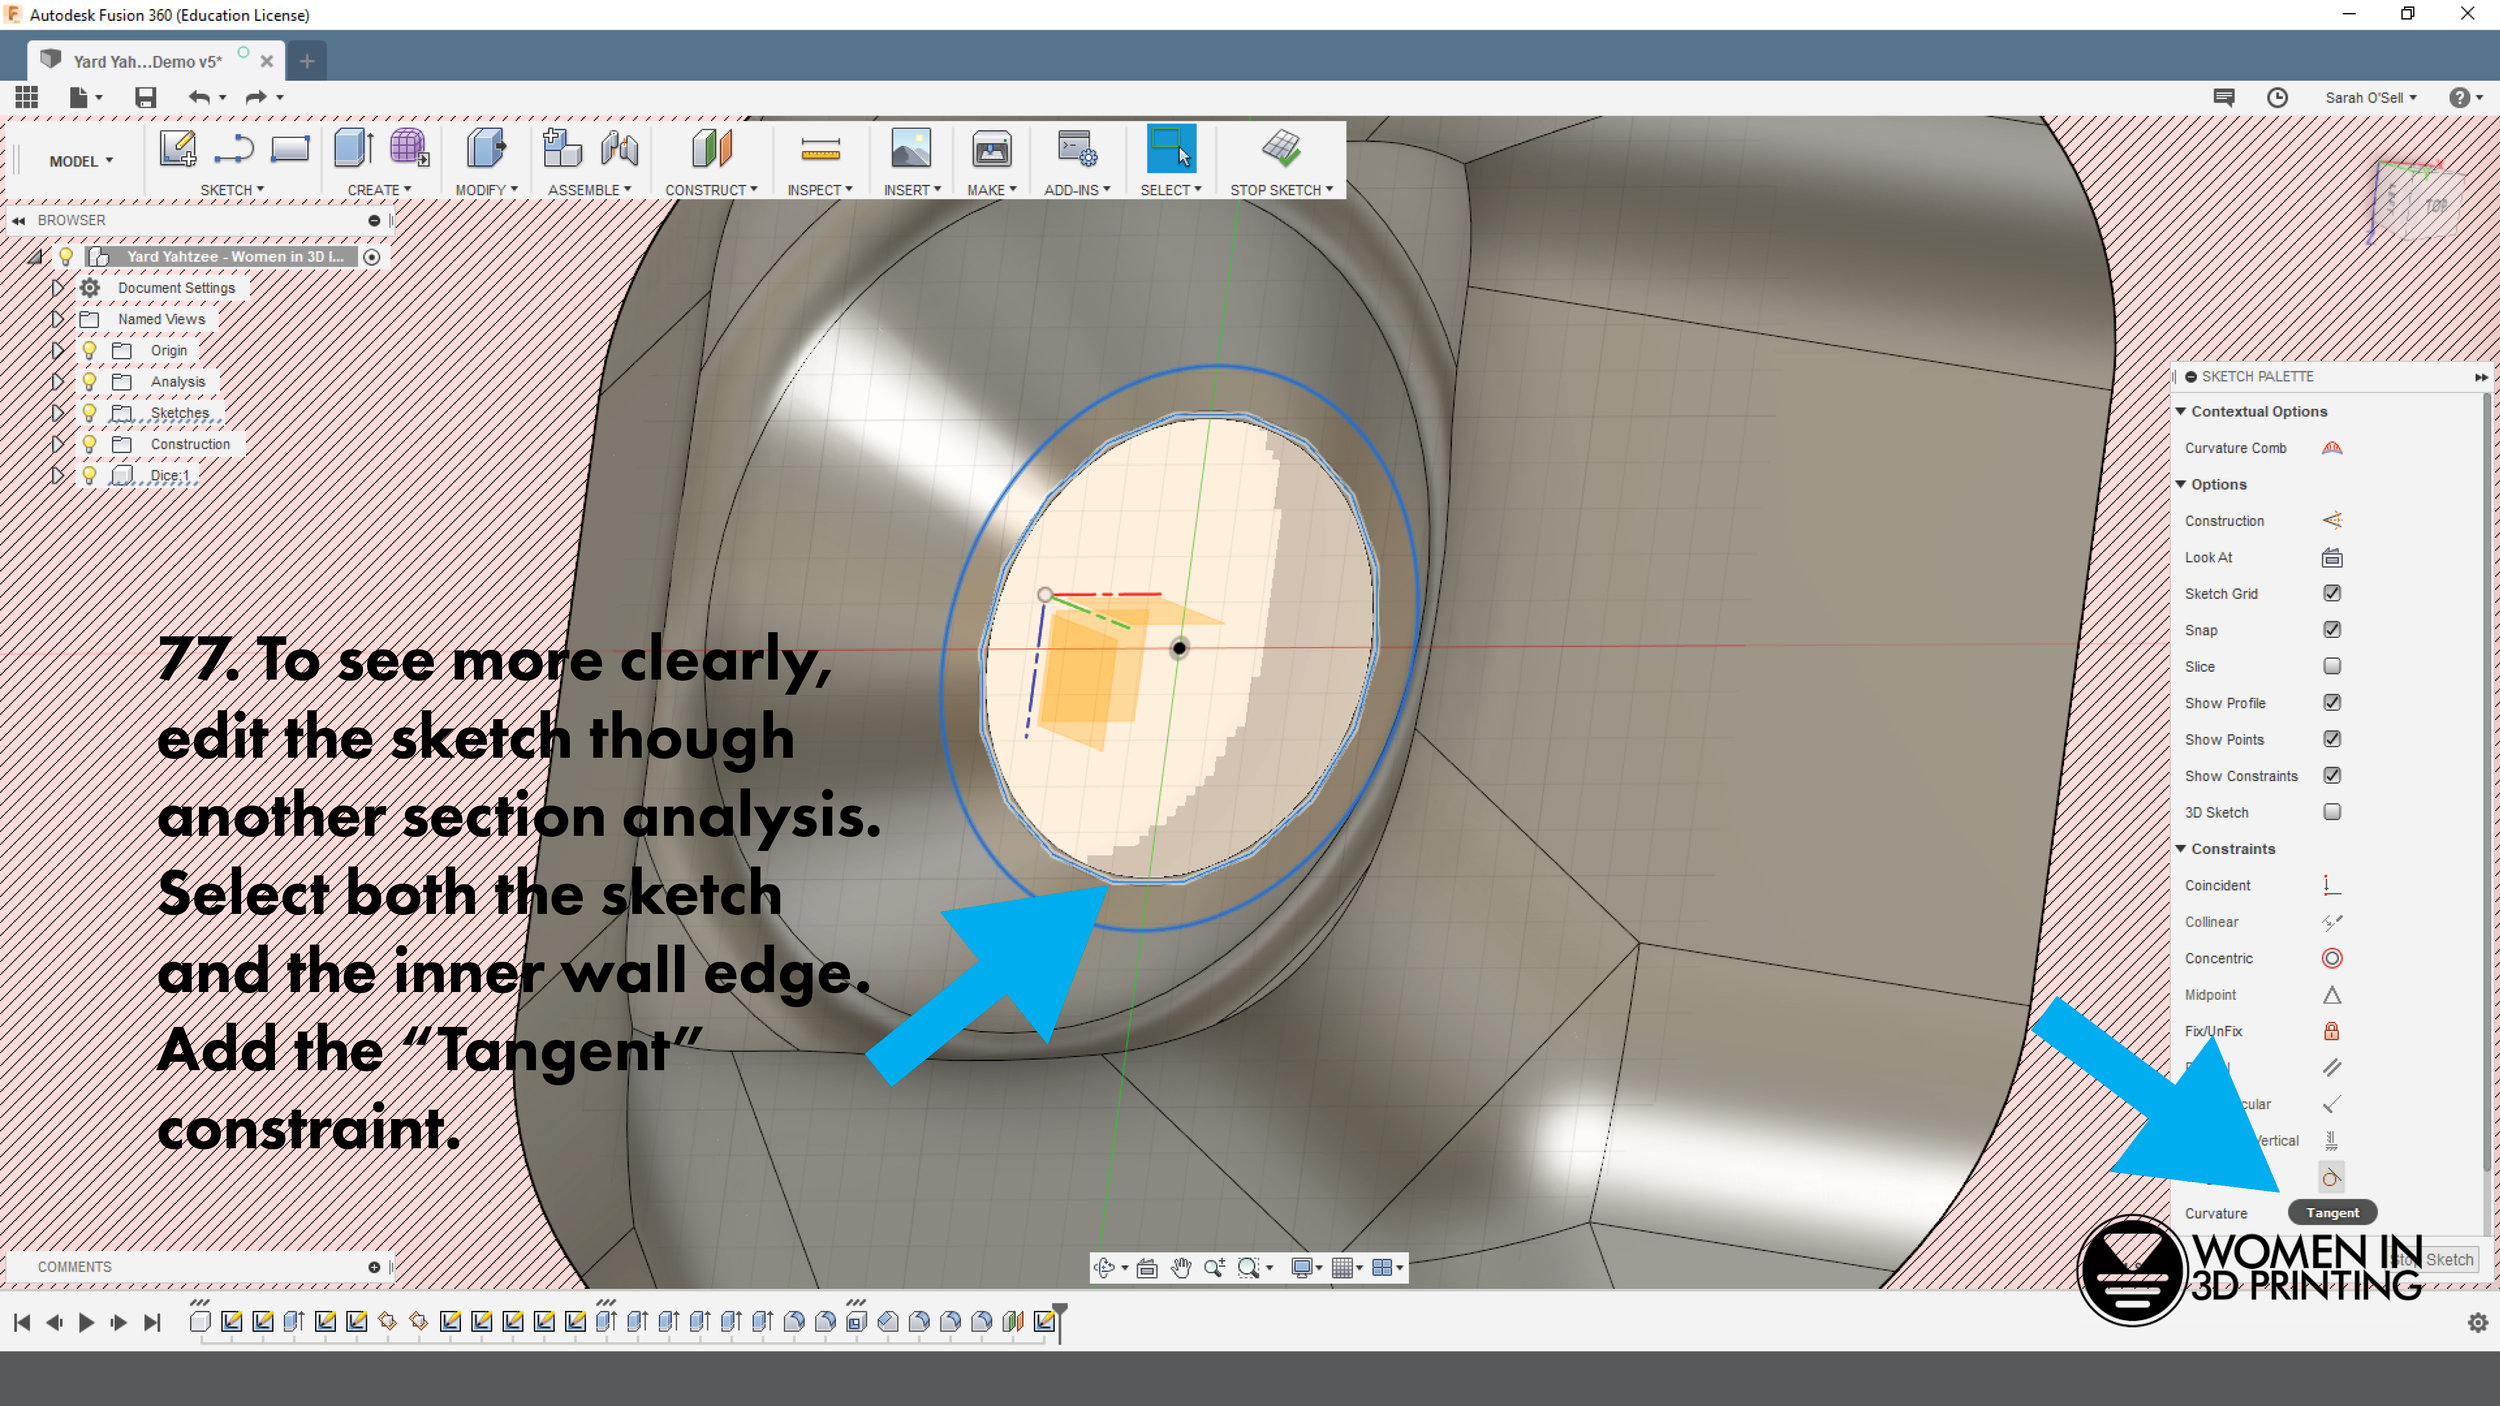Add a new document tab
This screenshot has height=1406, width=2500.
307,61
